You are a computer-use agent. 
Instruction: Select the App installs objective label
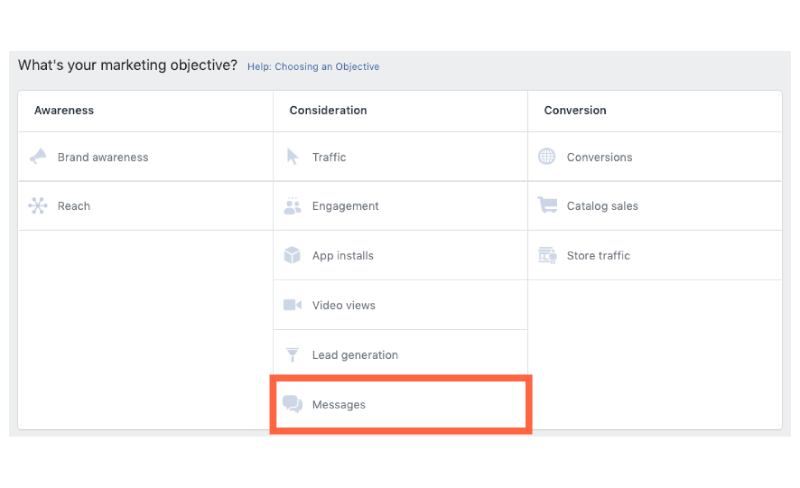(x=343, y=256)
